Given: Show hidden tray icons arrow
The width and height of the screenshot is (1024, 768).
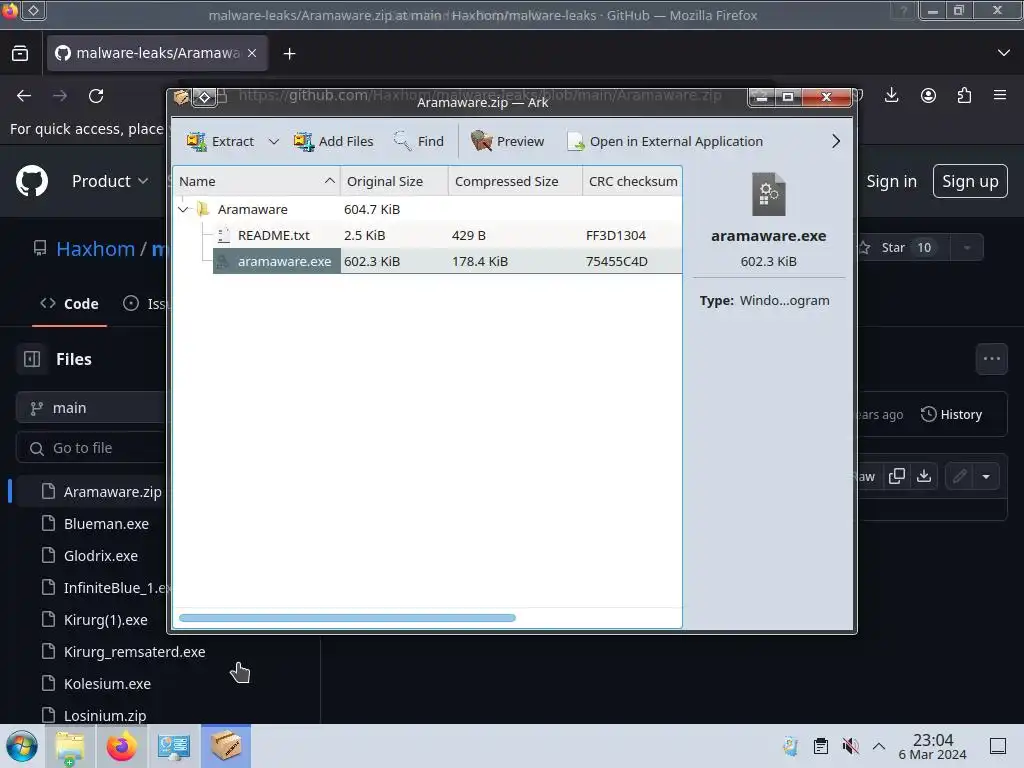Looking at the screenshot, I should (879, 746).
